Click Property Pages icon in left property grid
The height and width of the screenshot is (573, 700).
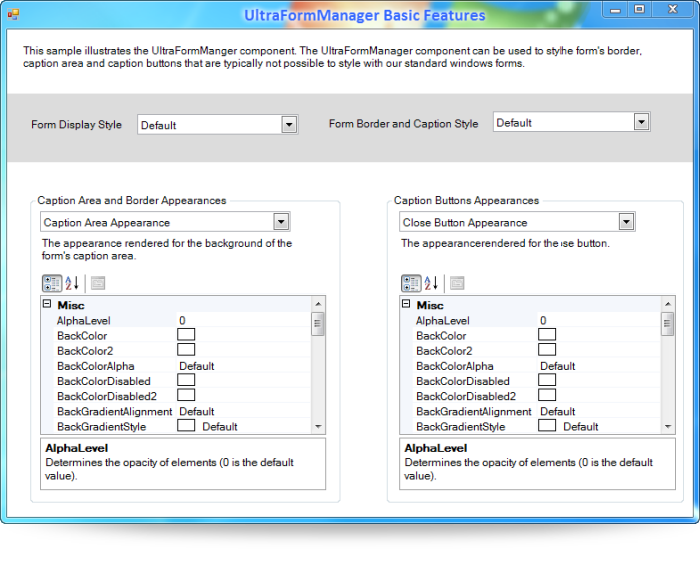click(98, 283)
